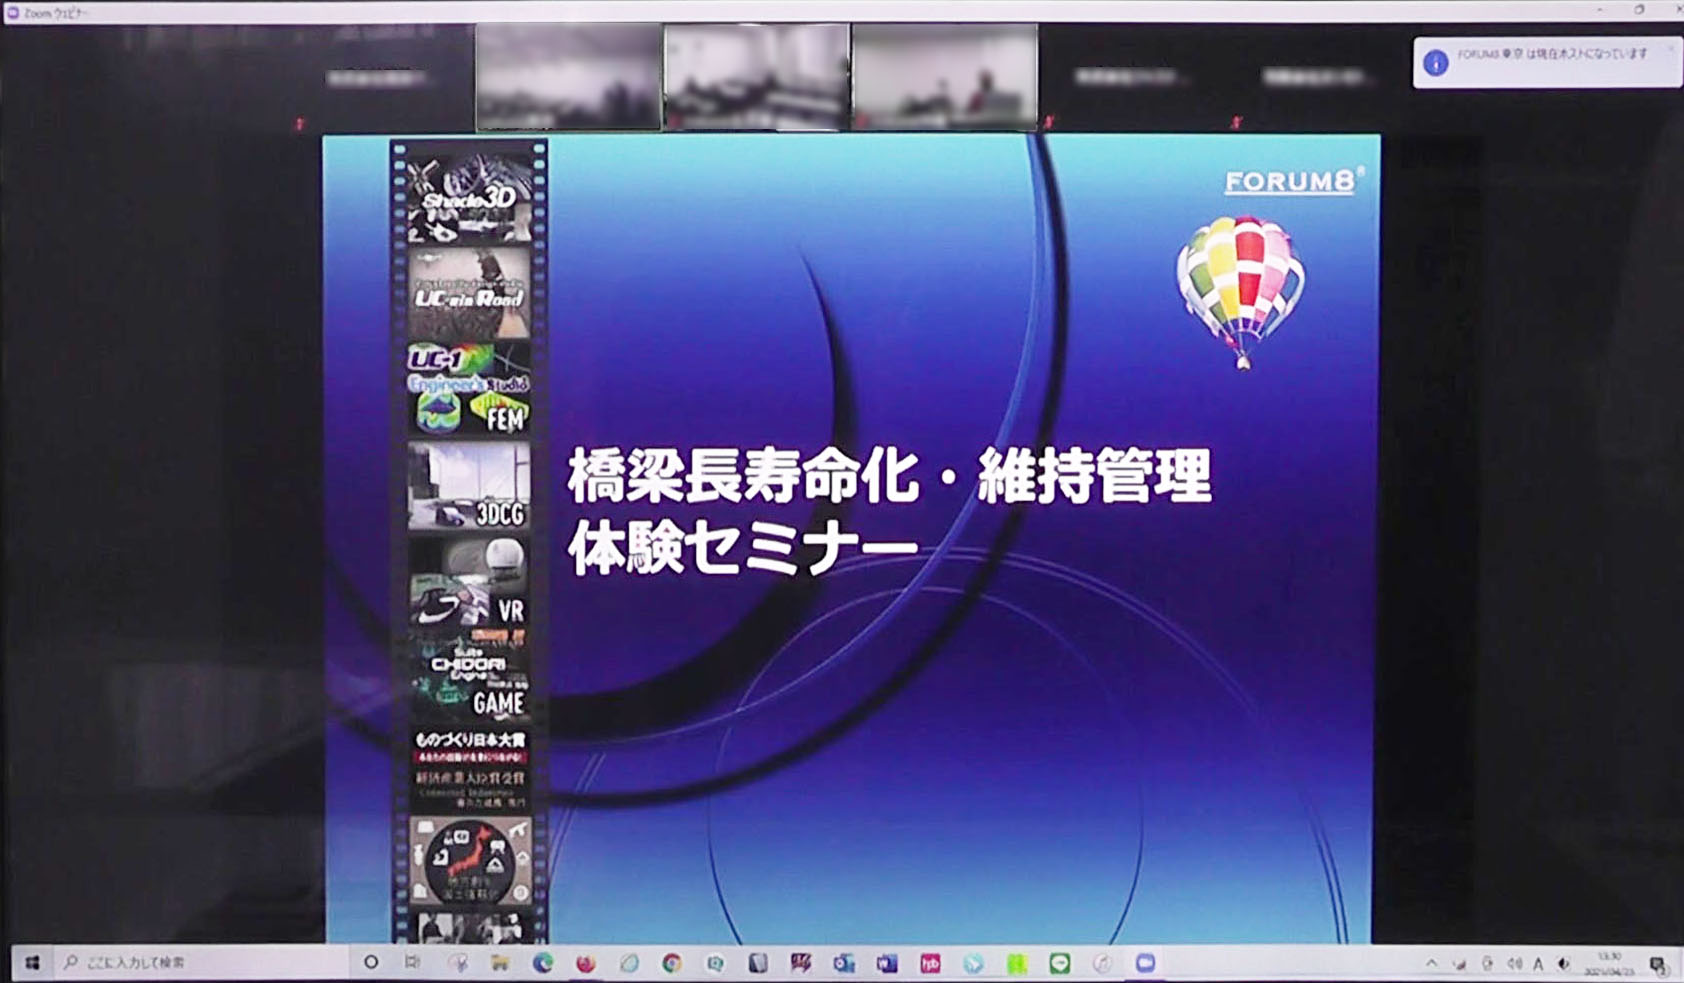Select the first blurred participant video thumbnail
This screenshot has width=1684, height=983.
pos(568,77)
